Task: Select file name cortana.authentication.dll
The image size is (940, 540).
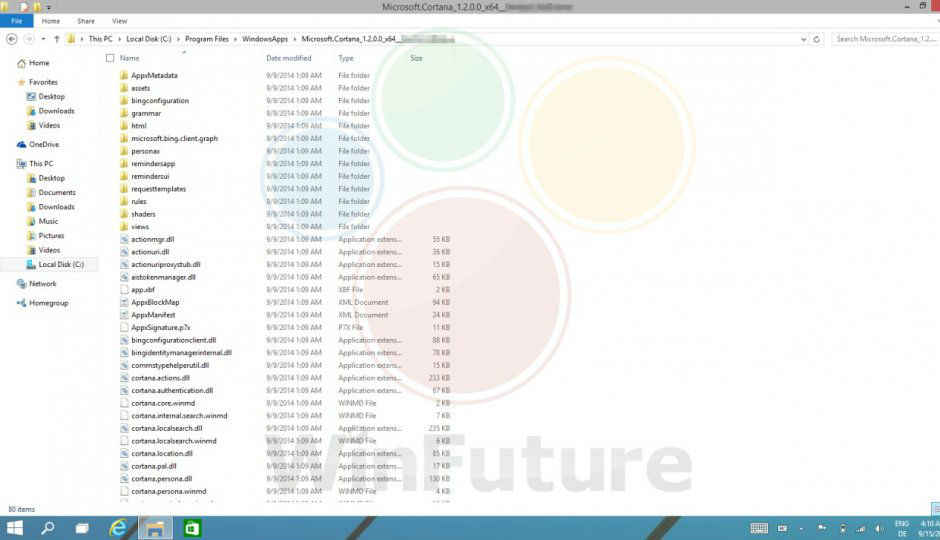Action: (172, 390)
